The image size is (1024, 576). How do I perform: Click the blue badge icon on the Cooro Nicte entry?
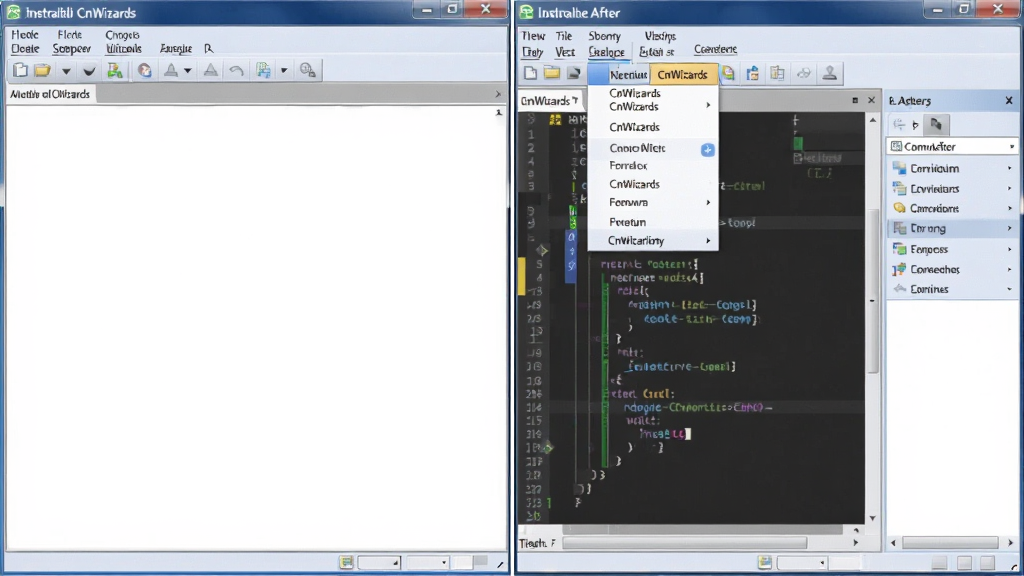click(x=707, y=150)
